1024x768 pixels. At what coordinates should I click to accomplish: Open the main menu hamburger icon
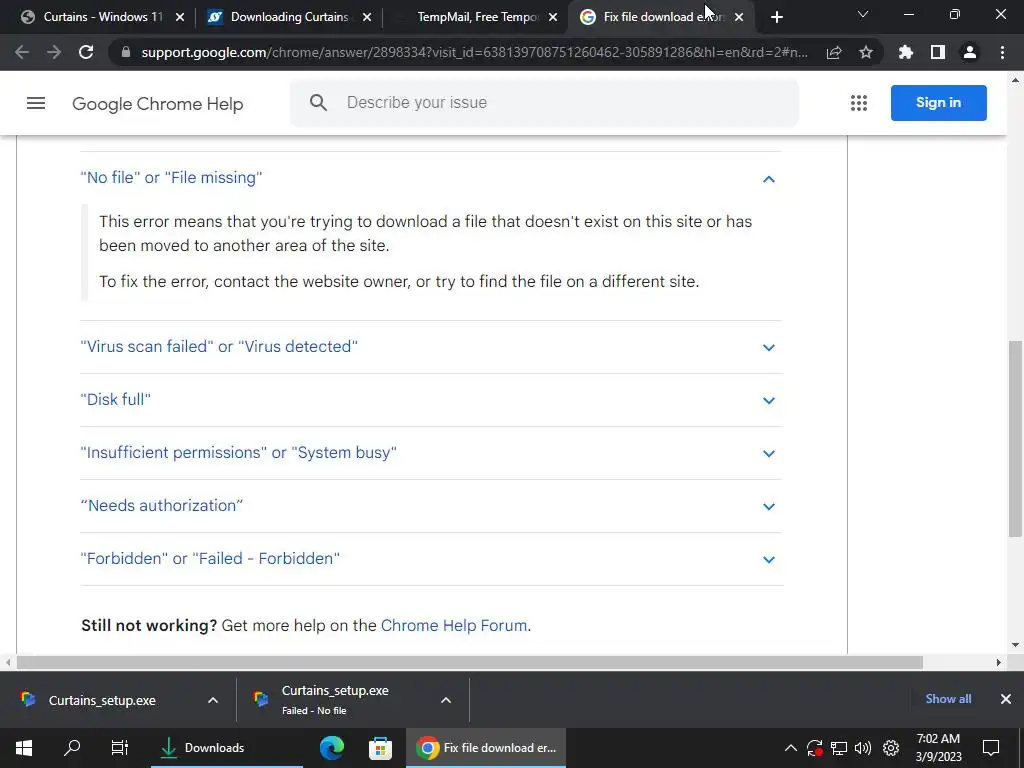(x=36, y=103)
